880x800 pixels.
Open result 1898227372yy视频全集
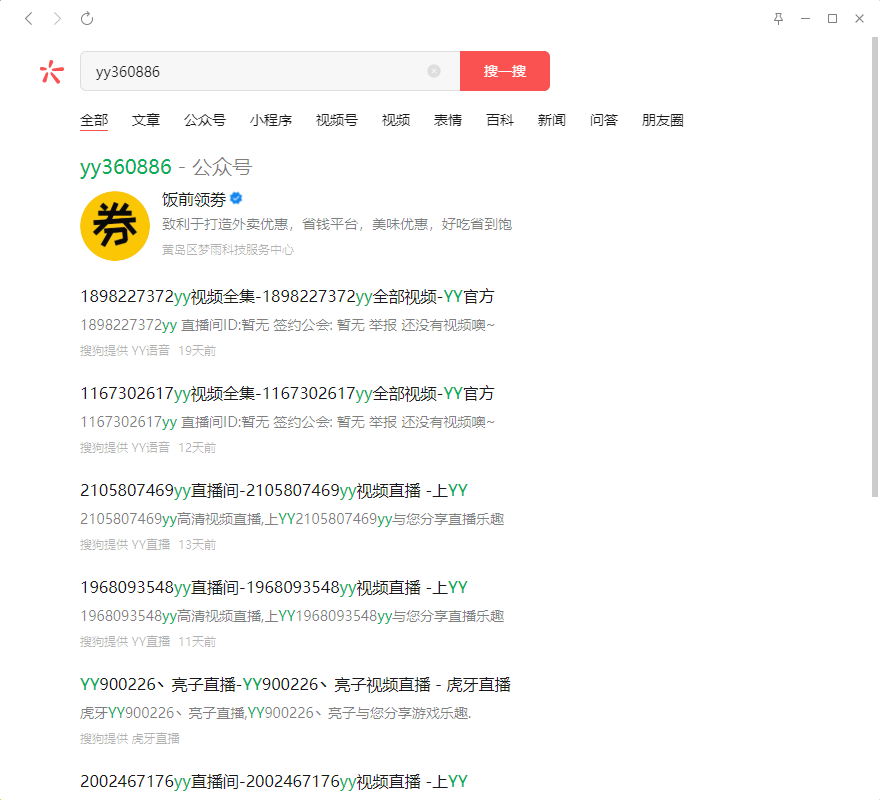click(287, 296)
